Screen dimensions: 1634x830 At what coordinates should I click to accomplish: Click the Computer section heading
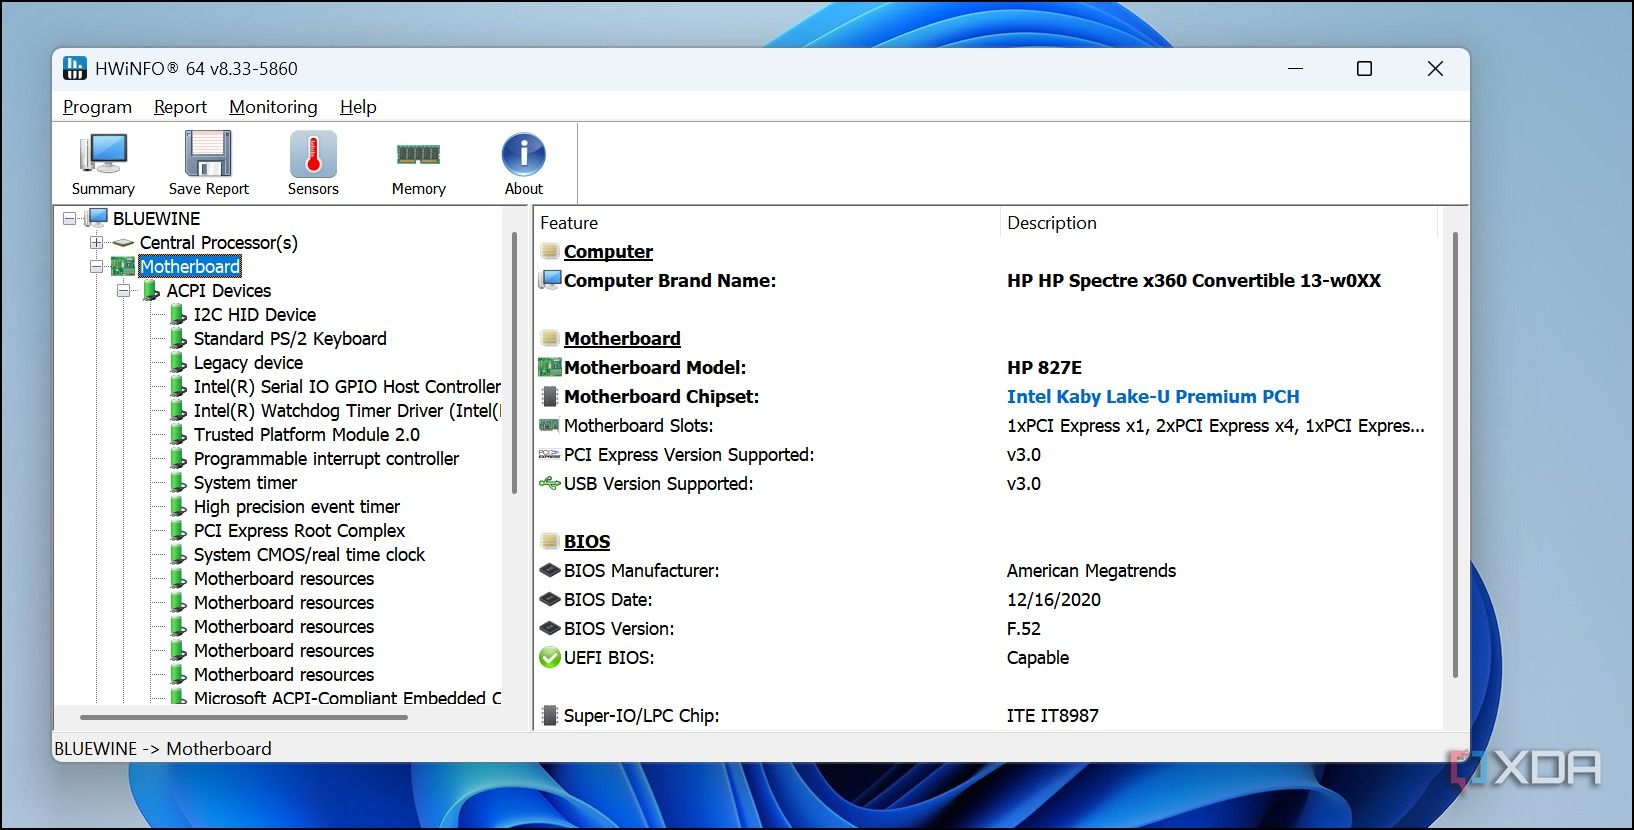click(x=608, y=252)
